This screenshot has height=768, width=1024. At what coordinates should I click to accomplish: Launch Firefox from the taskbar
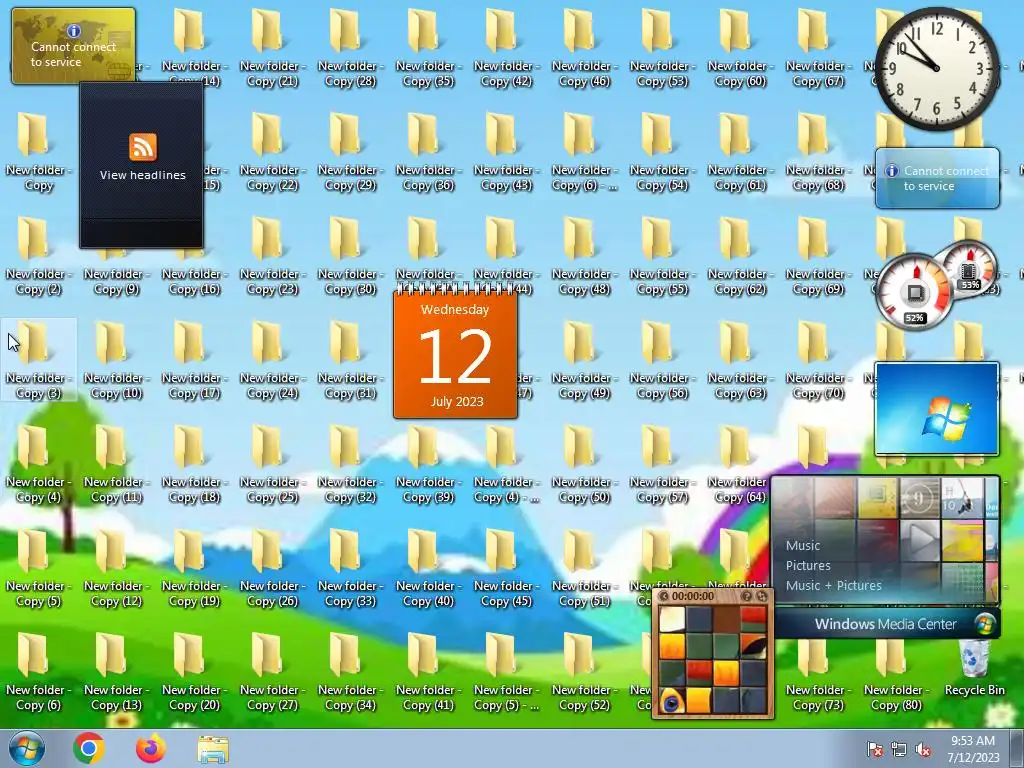point(151,748)
